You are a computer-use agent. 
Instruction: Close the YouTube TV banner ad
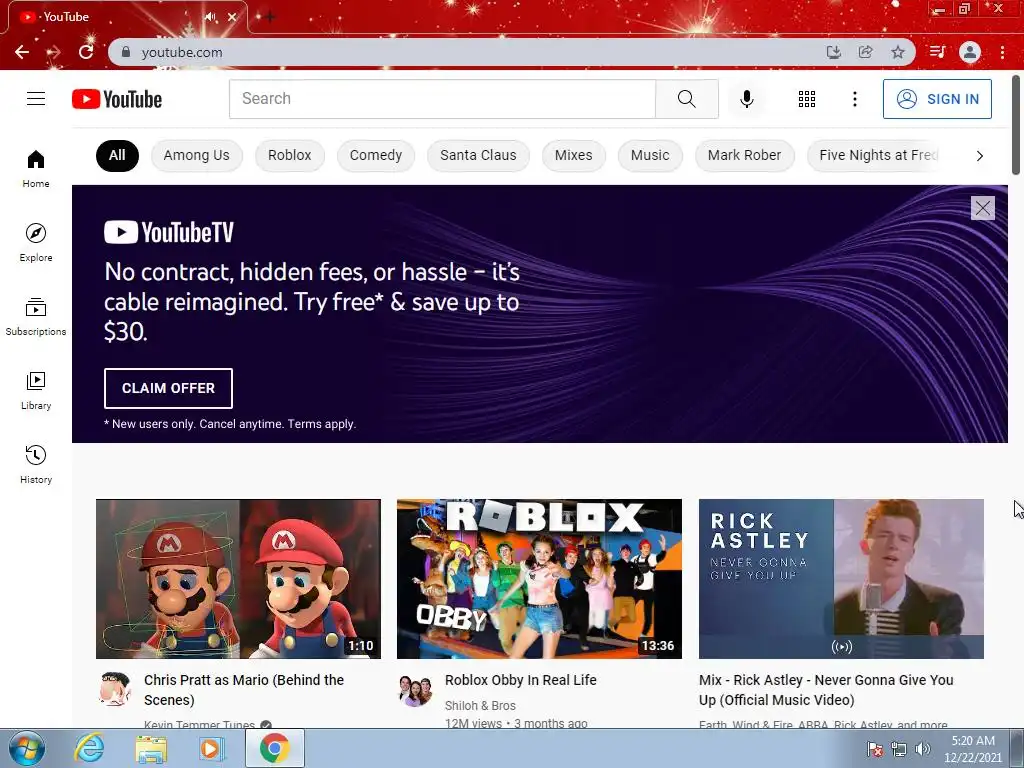(x=982, y=208)
